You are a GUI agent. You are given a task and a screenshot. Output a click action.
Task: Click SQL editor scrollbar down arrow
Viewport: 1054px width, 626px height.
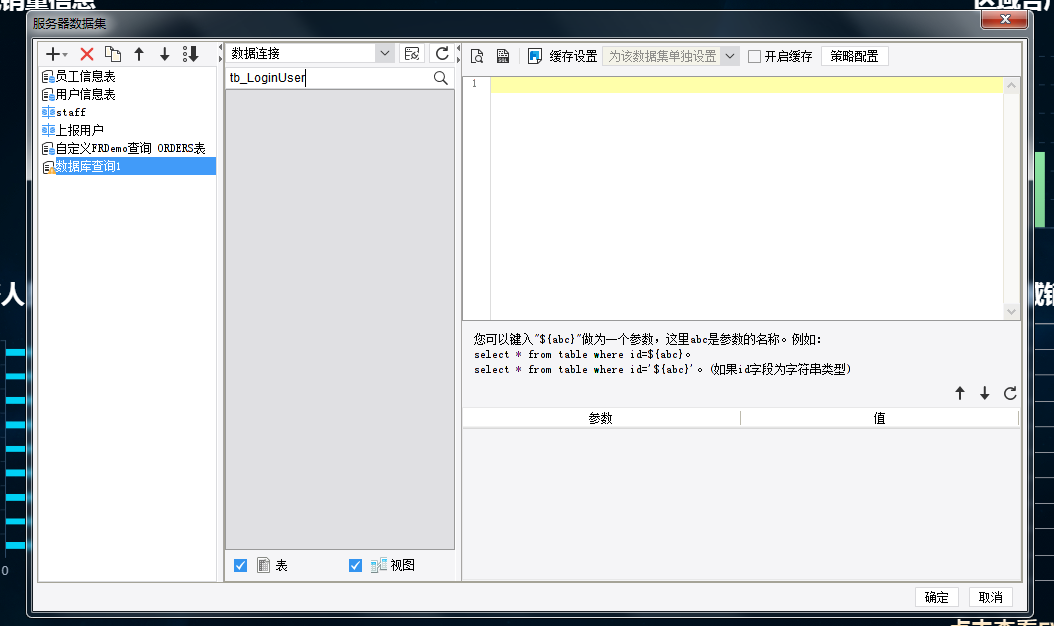click(1011, 311)
